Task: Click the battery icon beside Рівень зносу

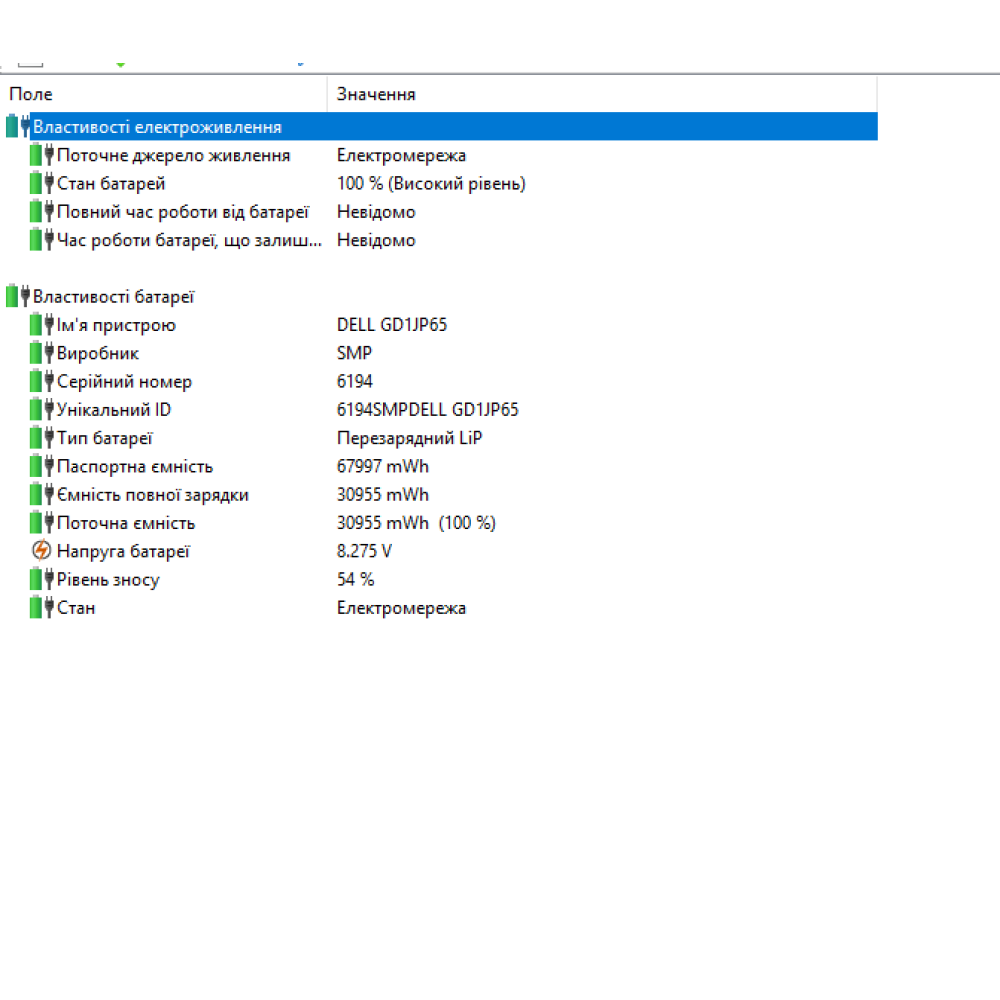Action: coord(41,580)
